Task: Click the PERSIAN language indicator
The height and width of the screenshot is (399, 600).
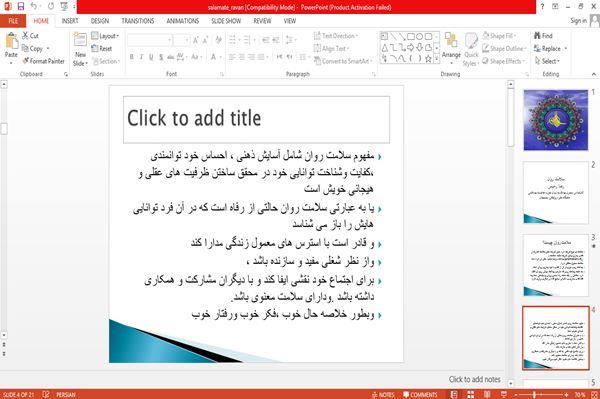Action: point(66,394)
